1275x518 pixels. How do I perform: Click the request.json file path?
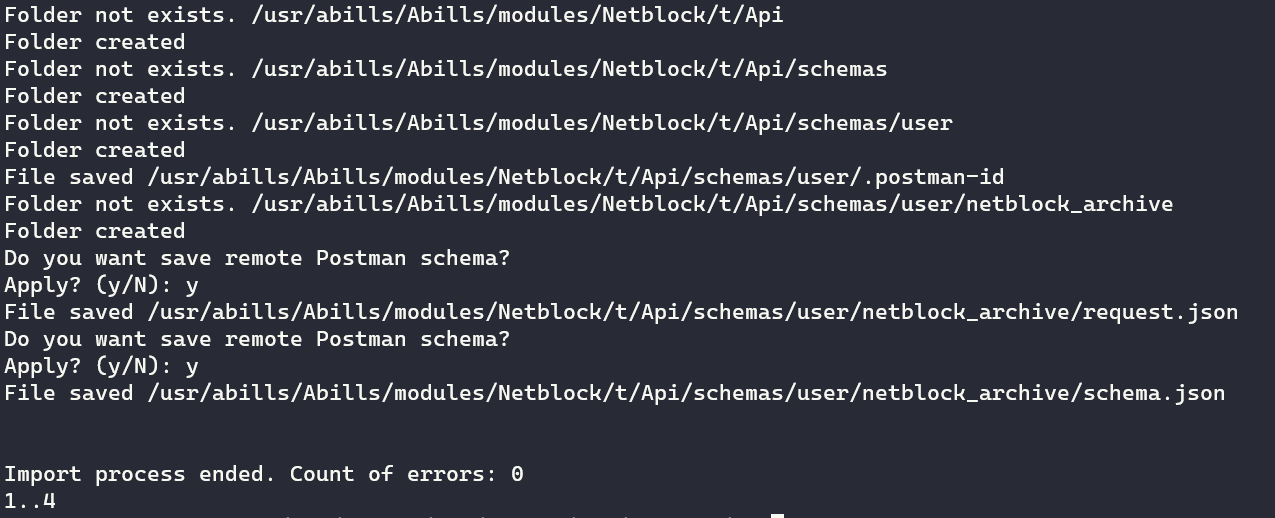click(692, 312)
